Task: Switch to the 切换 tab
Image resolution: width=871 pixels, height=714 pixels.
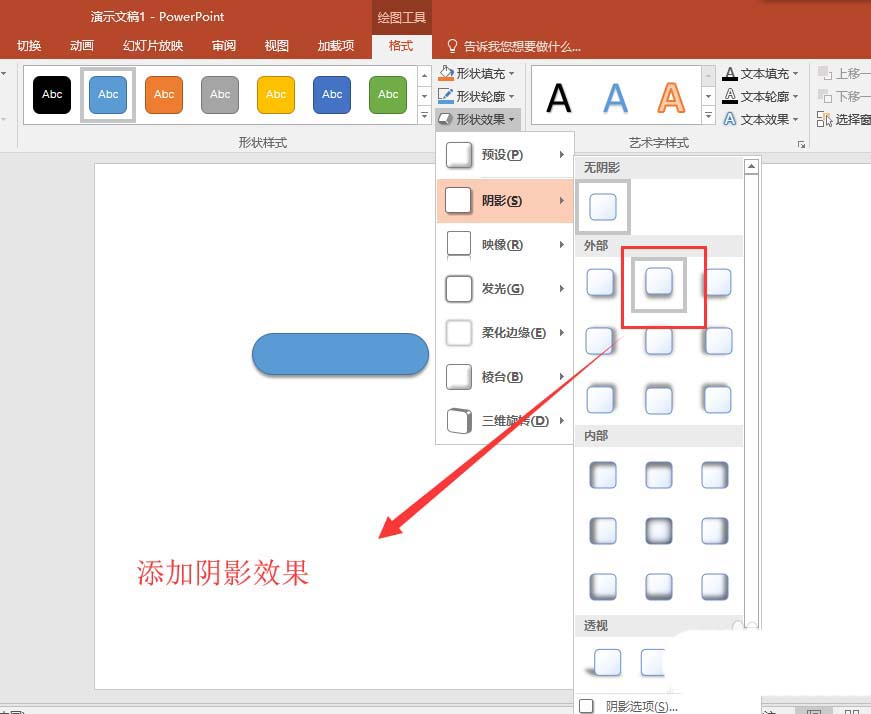Action: tap(29, 46)
